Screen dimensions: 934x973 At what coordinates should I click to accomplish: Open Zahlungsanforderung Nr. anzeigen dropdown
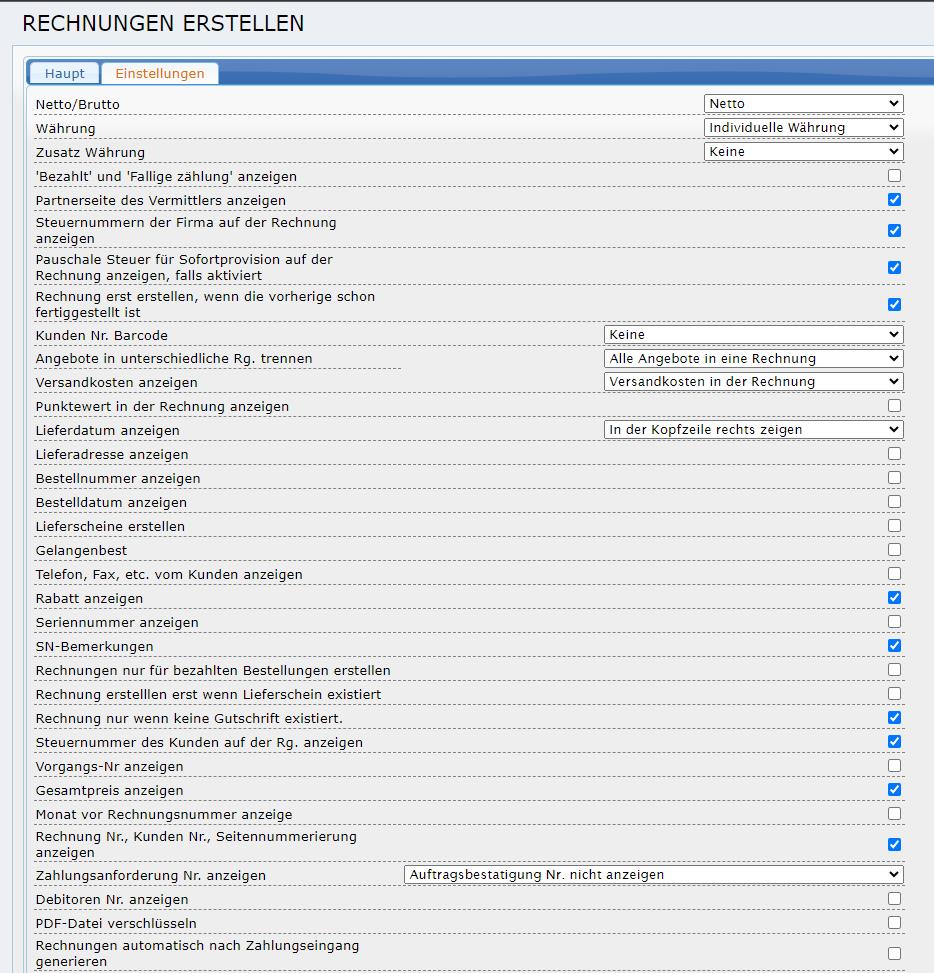pyautogui.click(x=653, y=875)
